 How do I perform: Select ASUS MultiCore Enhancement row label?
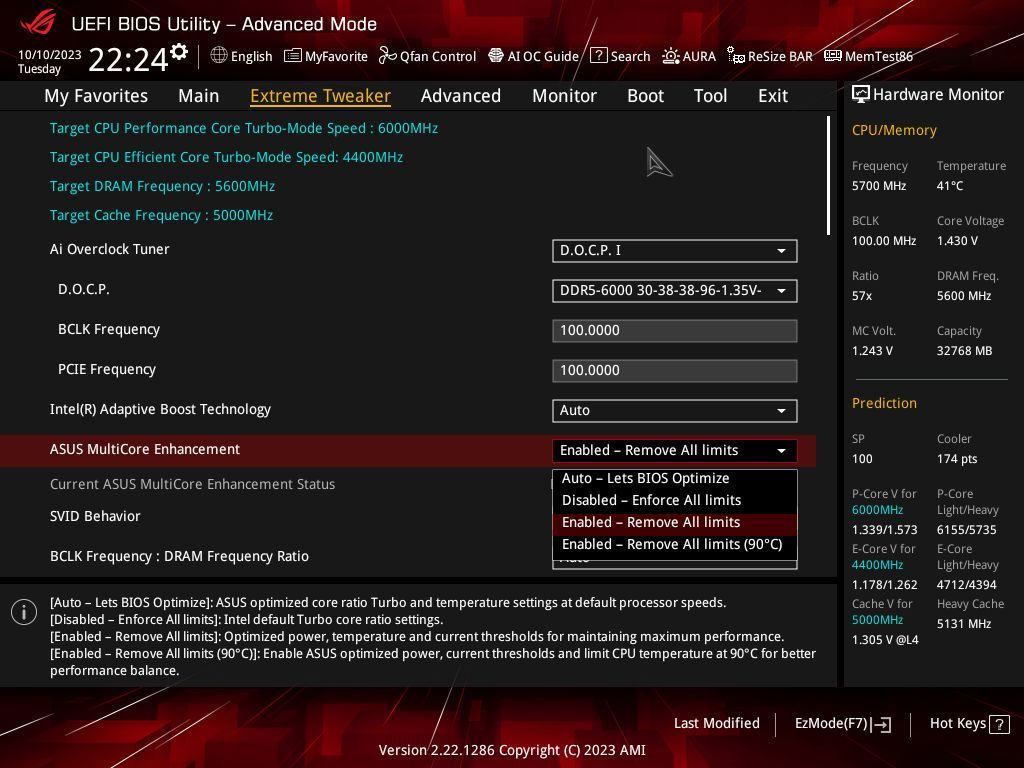[144, 449]
